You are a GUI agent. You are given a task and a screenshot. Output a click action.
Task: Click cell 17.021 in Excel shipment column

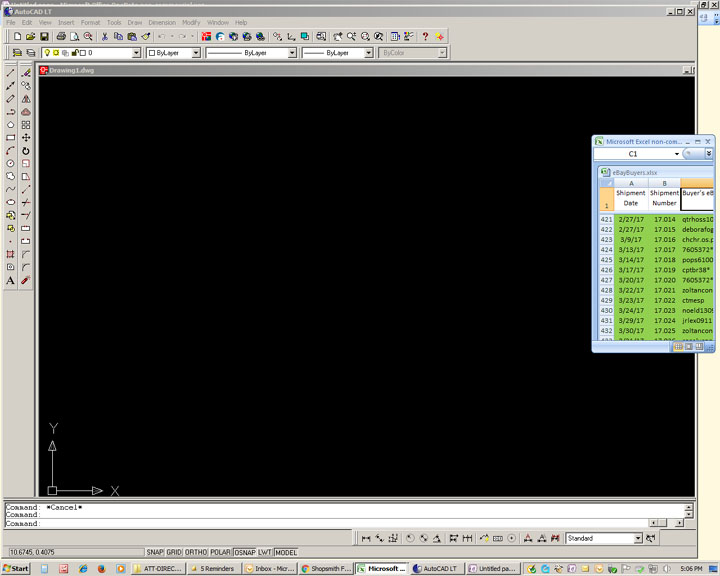pyautogui.click(x=664, y=290)
